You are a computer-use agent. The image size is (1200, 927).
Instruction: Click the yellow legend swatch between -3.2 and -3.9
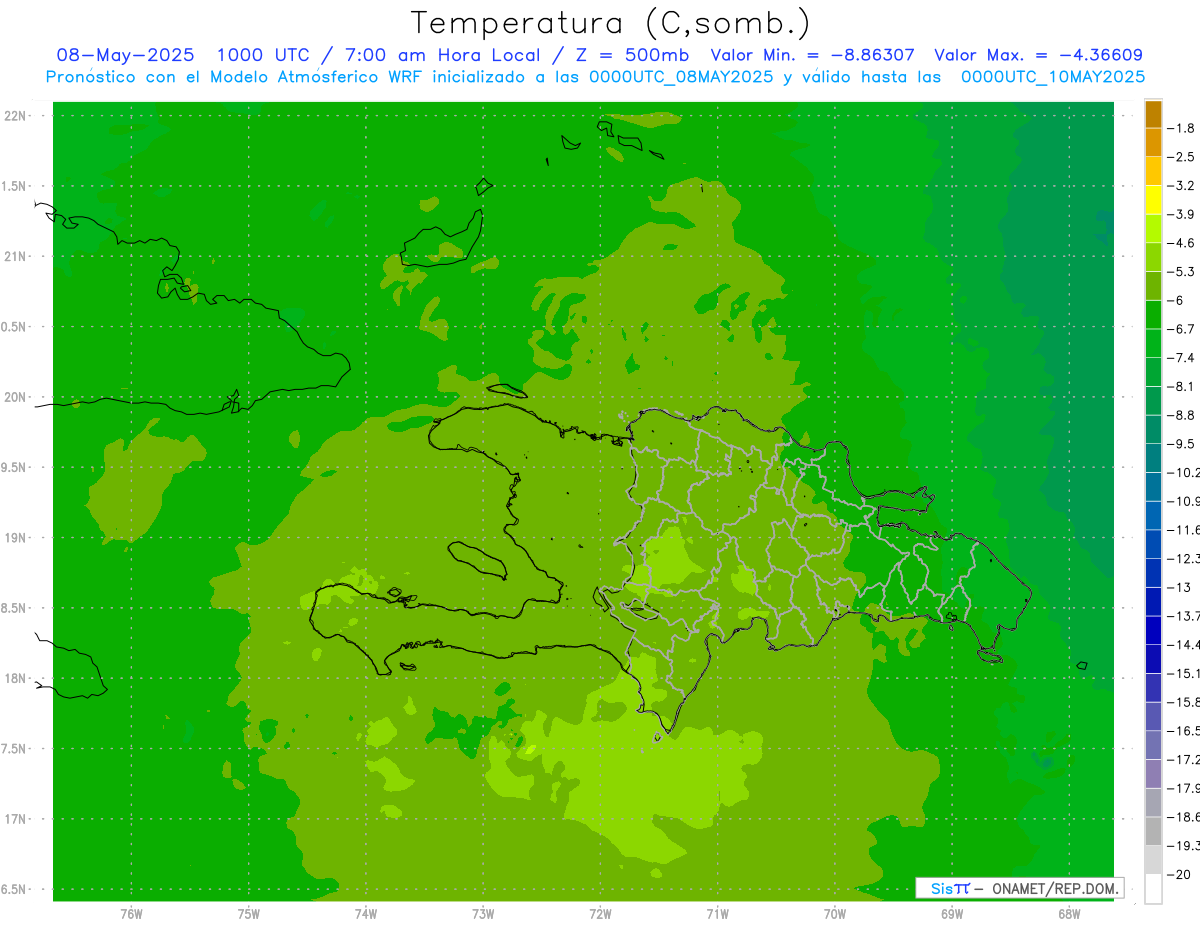coord(1153,200)
